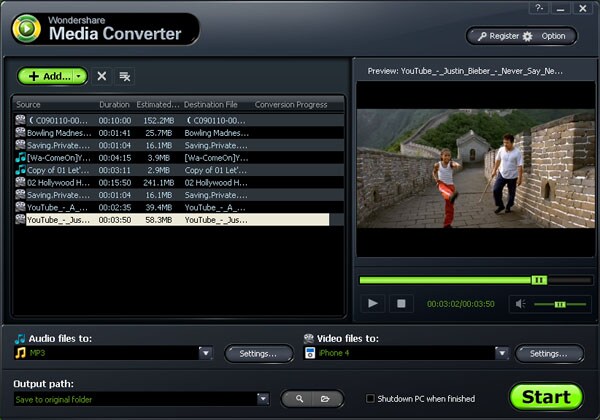The width and height of the screenshot is (600, 420).
Task: Click the green Start button
Action: pyautogui.click(x=546, y=397)
